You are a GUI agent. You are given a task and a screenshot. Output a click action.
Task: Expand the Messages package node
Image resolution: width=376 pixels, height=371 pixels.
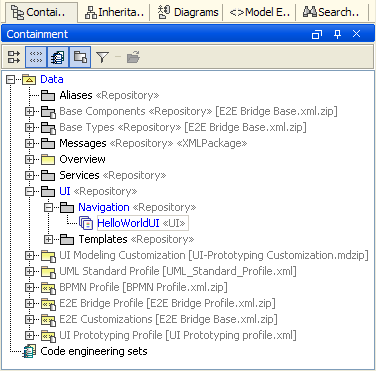pos(30,143)
